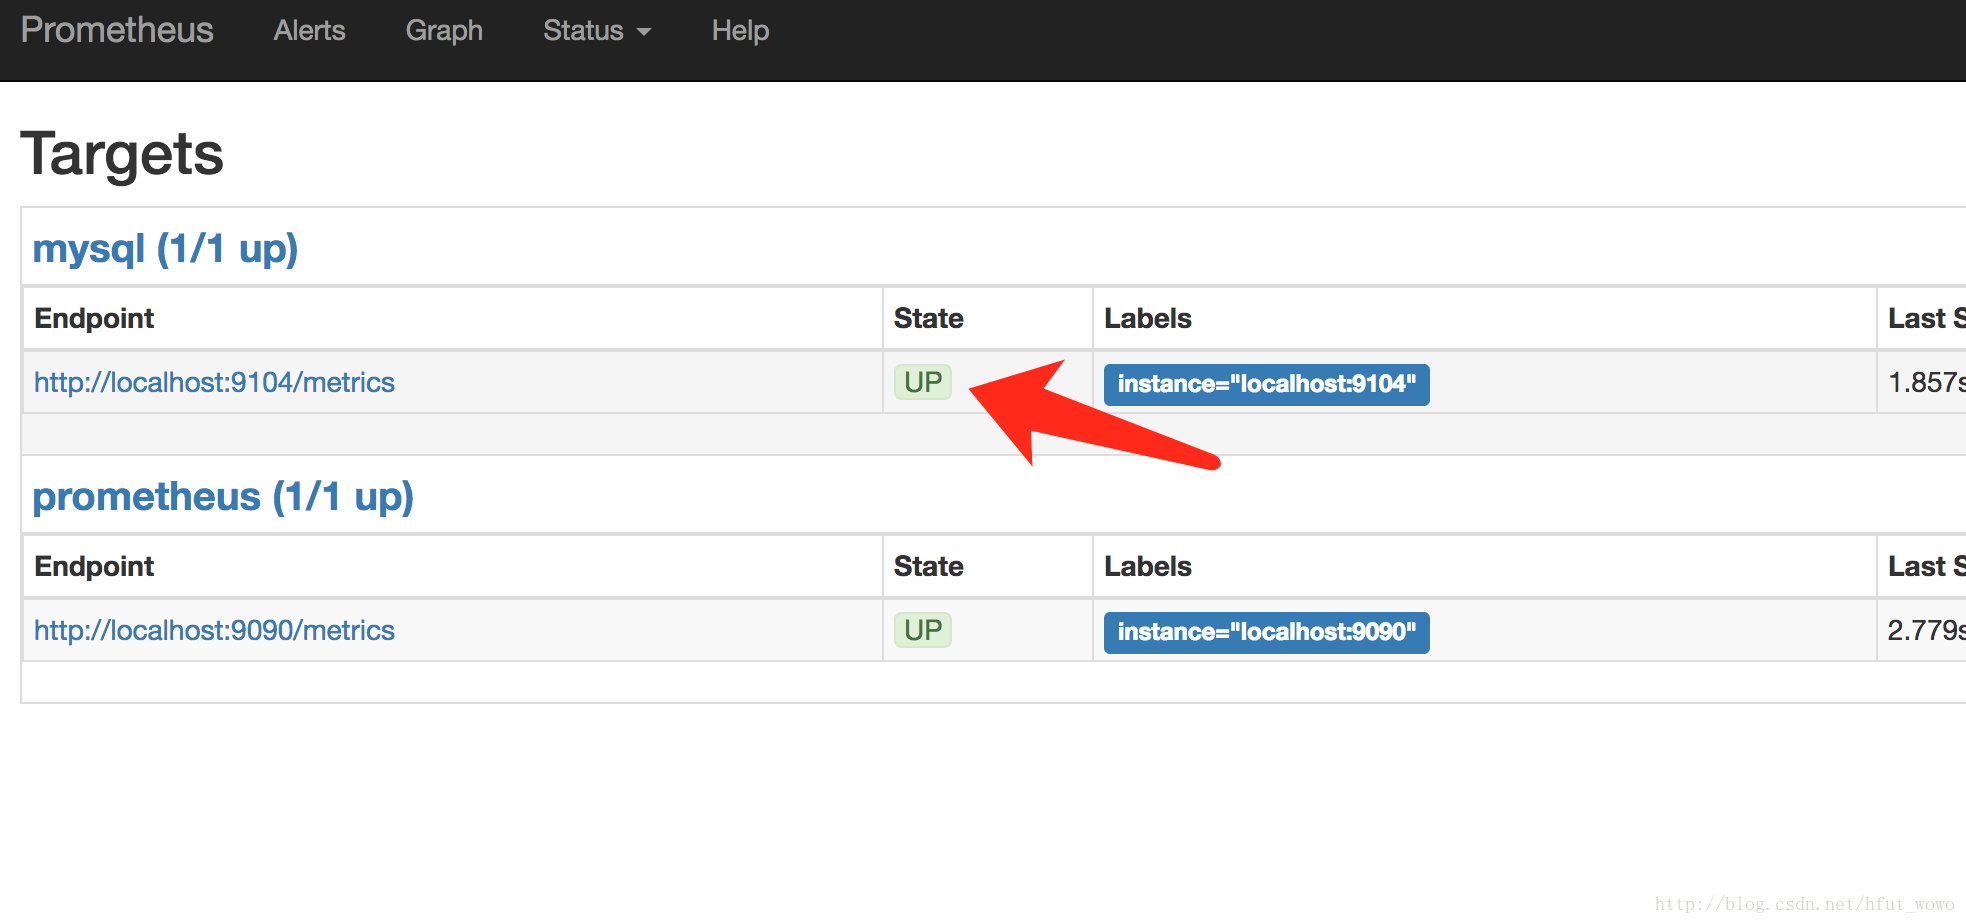Screen dimensions: 1966x924
Task: Click the Labels column header in mysql table
Action: (x=1148, y=318)
